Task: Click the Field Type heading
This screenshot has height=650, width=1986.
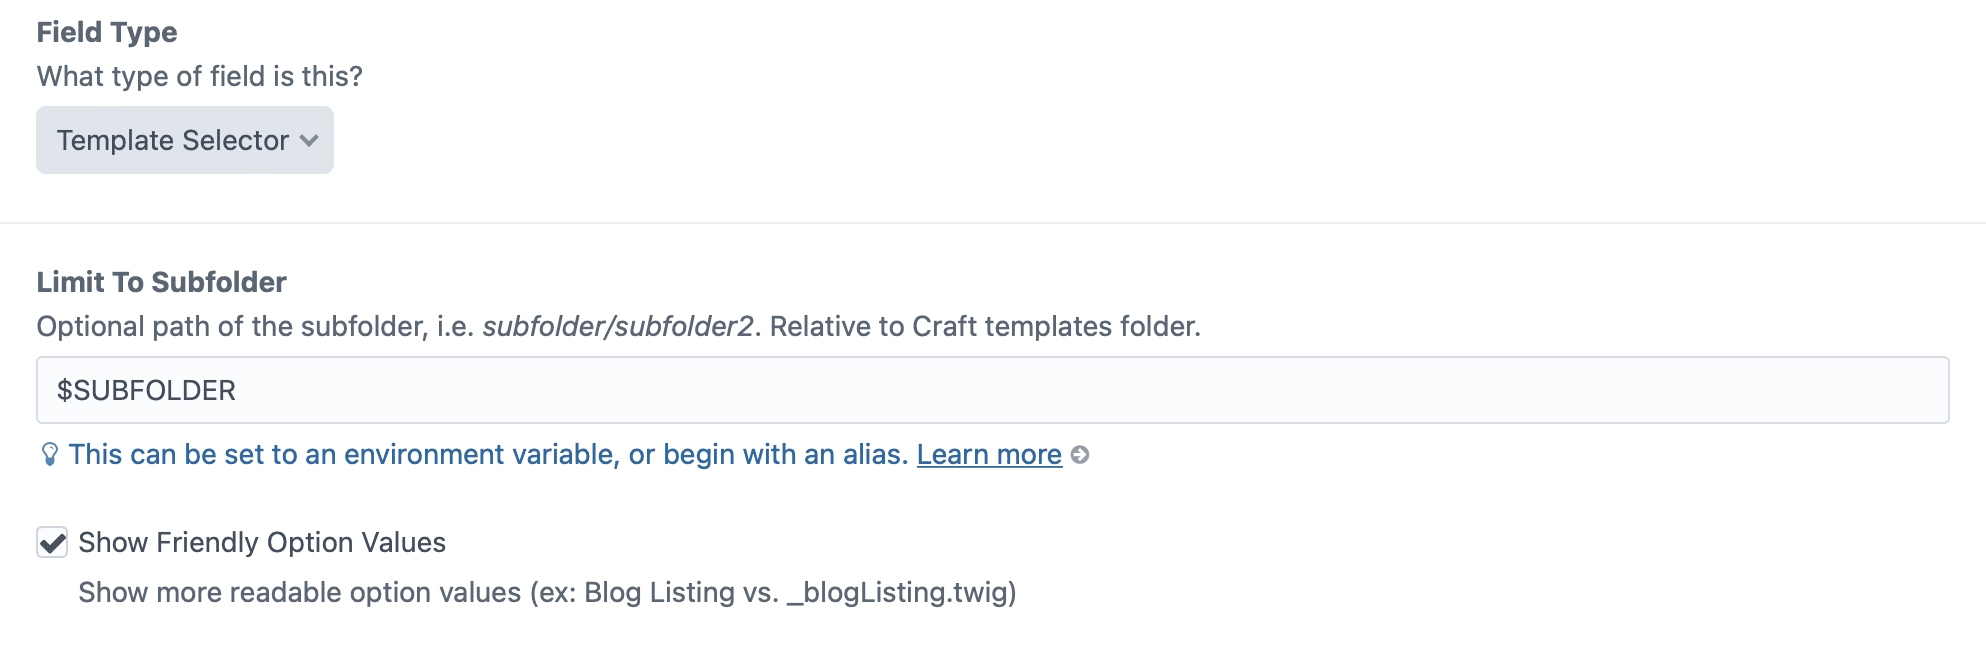Action: coord(107,32)
